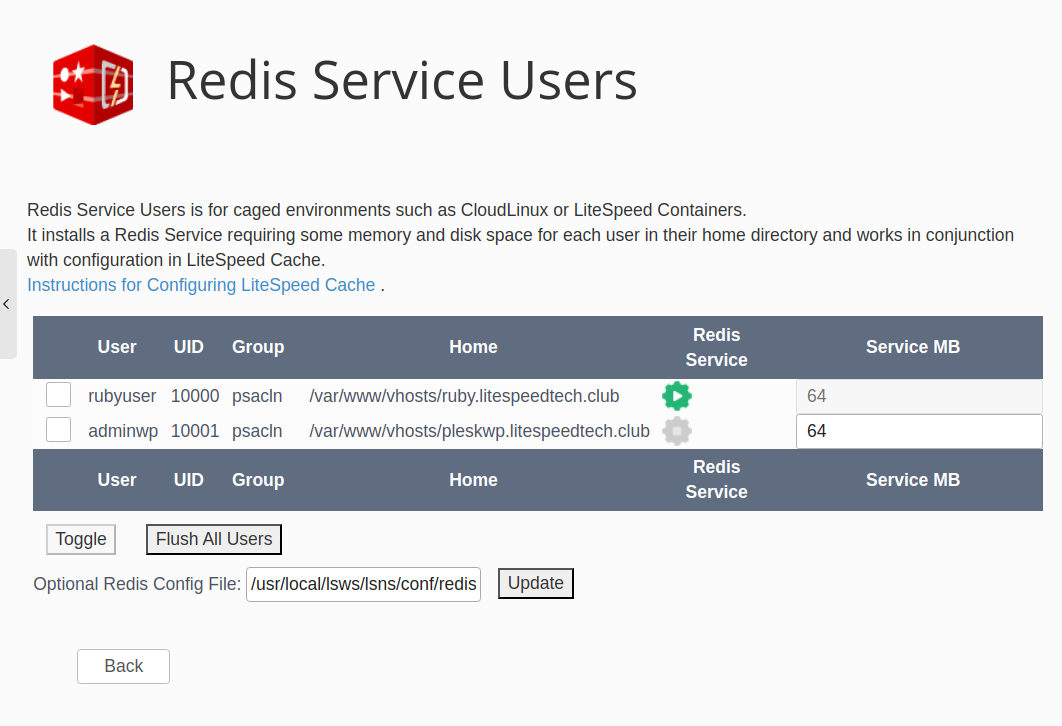Viewport: 1062px width, 726px height.
Task: Click gray stopped Redis service icon for adminwp
Action: click(x=677, y=431)
